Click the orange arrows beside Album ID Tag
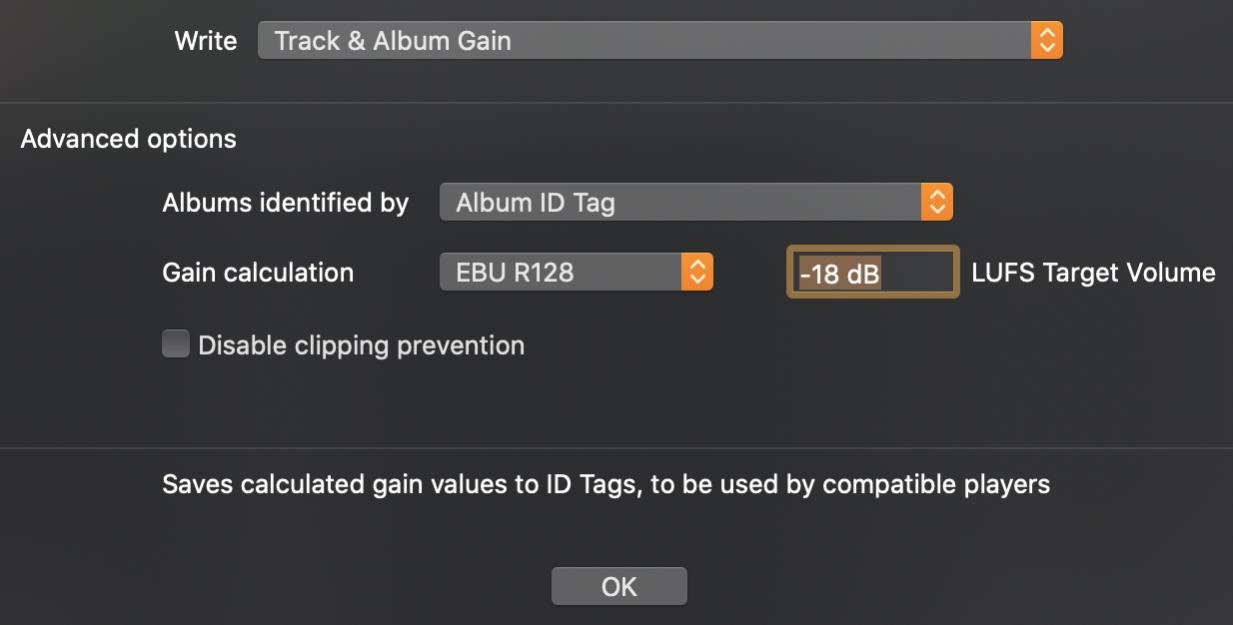 click(x=937, y=203)
